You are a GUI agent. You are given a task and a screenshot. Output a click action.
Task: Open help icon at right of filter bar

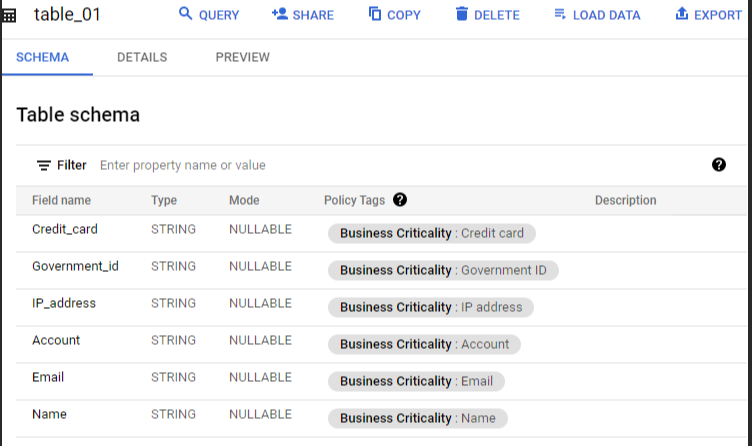[x=718, y=165]
